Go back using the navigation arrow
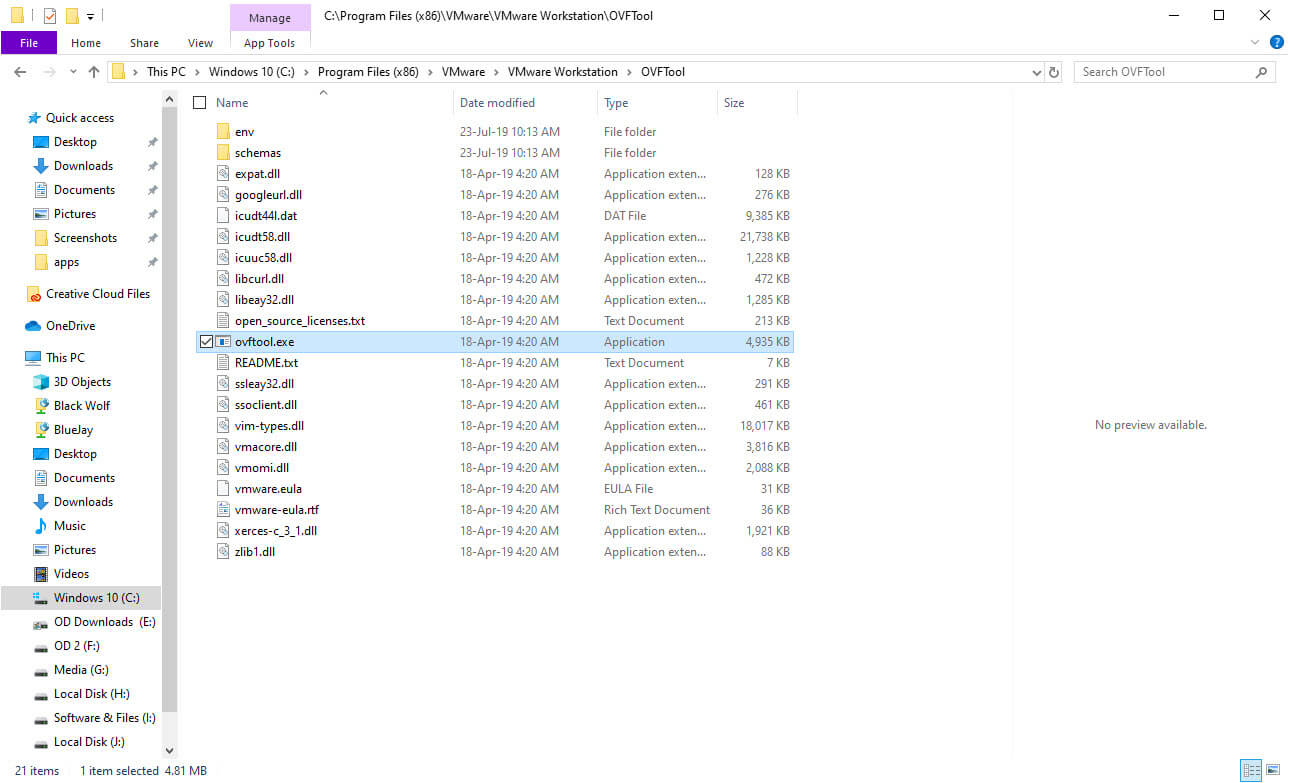The width and height of the screenshot is (1289, 783). (19, 71)
